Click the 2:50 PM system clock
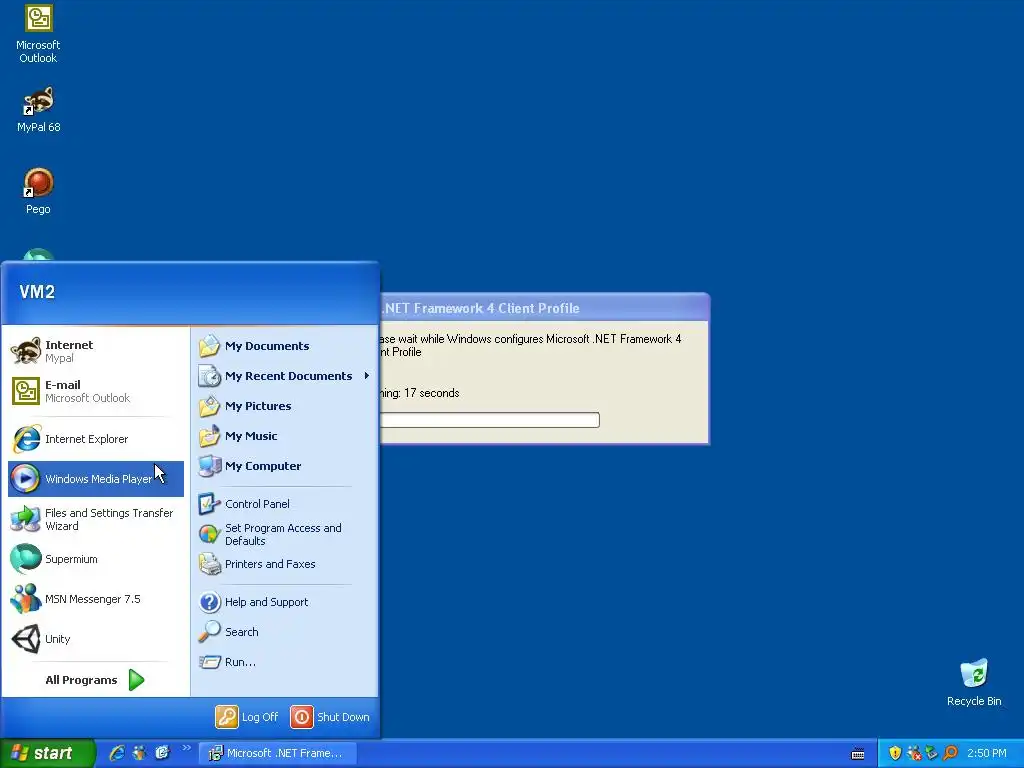This screenshot has width=1024, height=768. (987, 754)
